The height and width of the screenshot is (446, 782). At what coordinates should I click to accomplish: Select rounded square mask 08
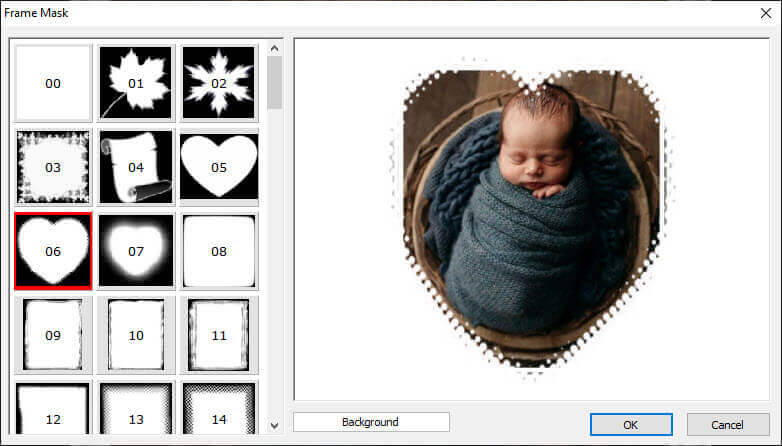pyautogui.click(x=218, y=251)
